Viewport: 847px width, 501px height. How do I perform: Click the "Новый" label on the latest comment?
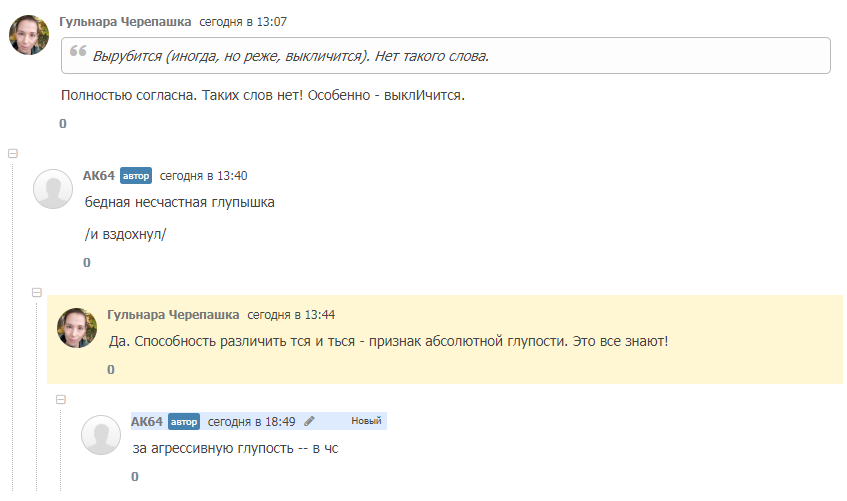click(x=366, y=421)
